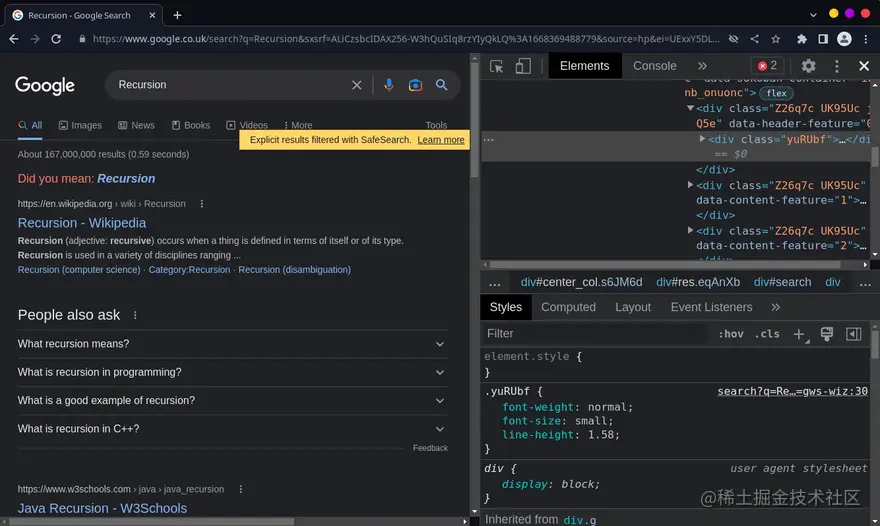Image resolution: width=880 pixels, height=526 pixels.
Task: Close the DevTools panel
Action: click(x=864, y=66)
